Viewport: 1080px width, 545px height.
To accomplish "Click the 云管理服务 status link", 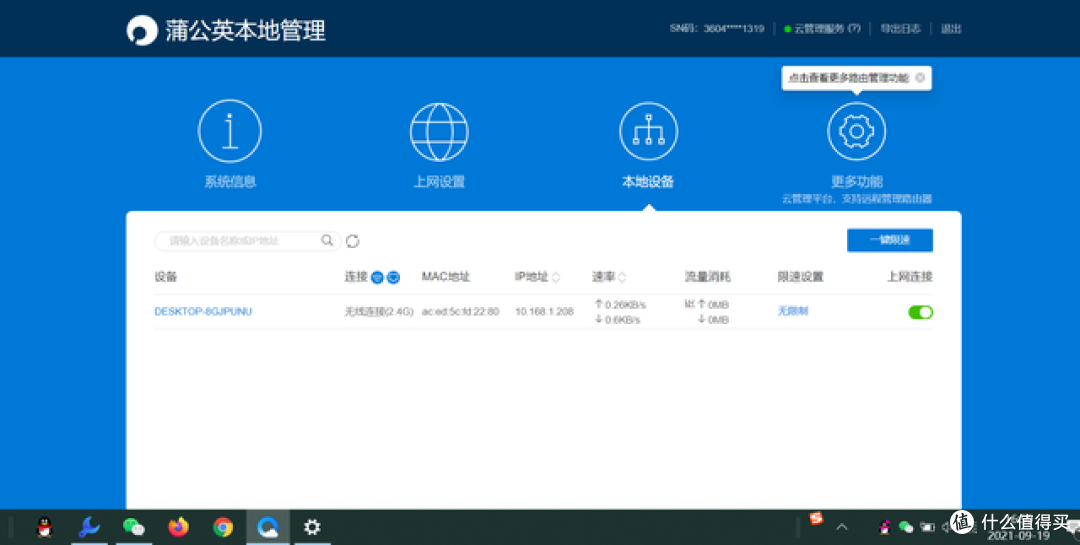I will 820,29.
